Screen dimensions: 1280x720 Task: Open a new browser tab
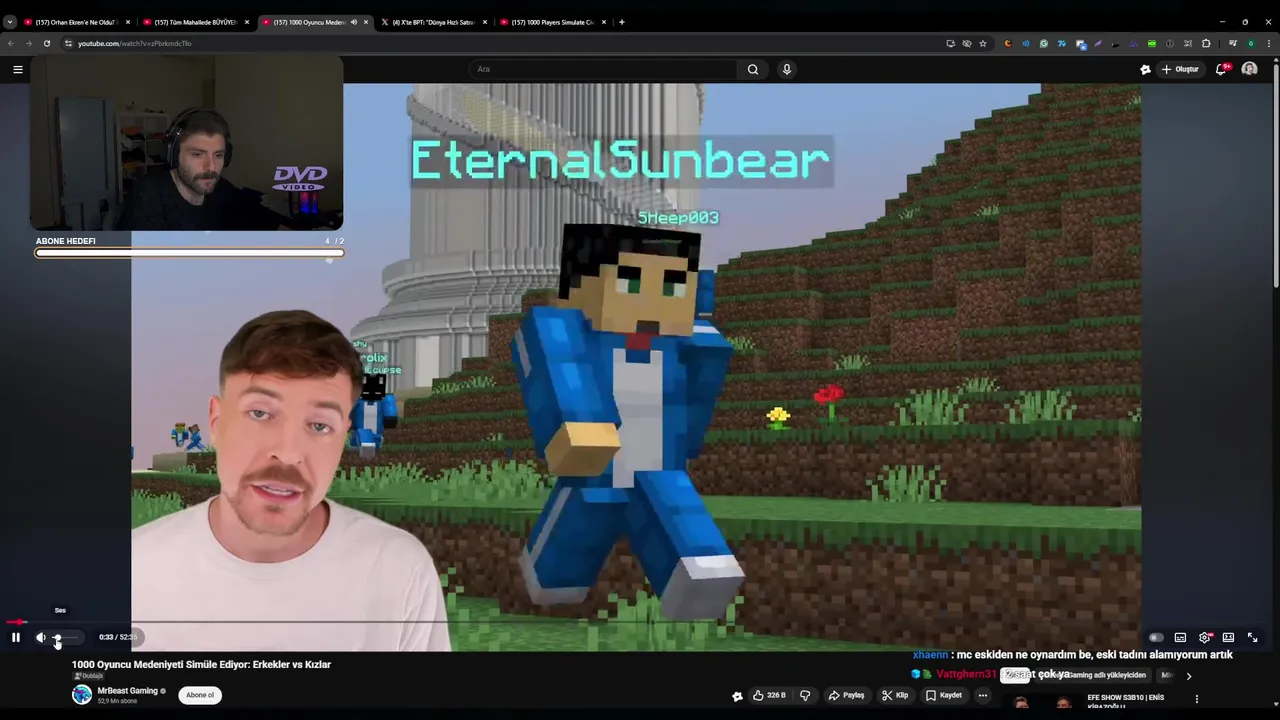(622, 22)
